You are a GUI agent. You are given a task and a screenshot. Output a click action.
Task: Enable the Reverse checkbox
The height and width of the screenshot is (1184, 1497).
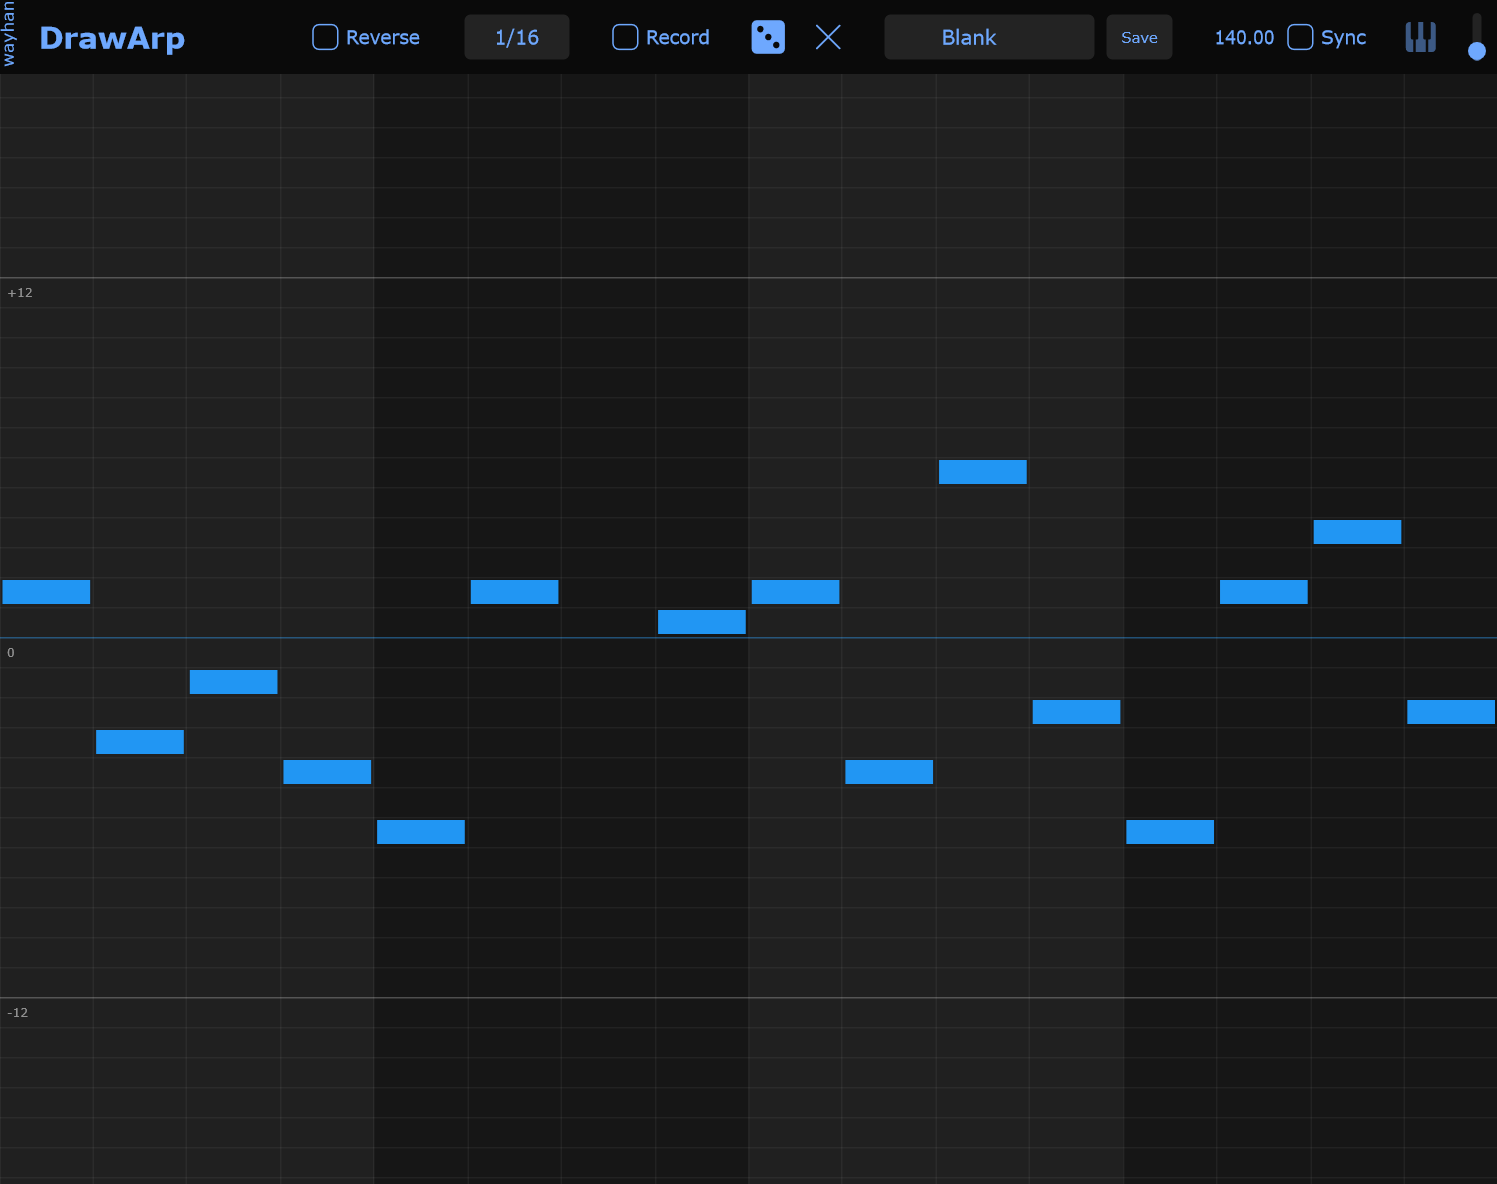[x=326, y=37]
